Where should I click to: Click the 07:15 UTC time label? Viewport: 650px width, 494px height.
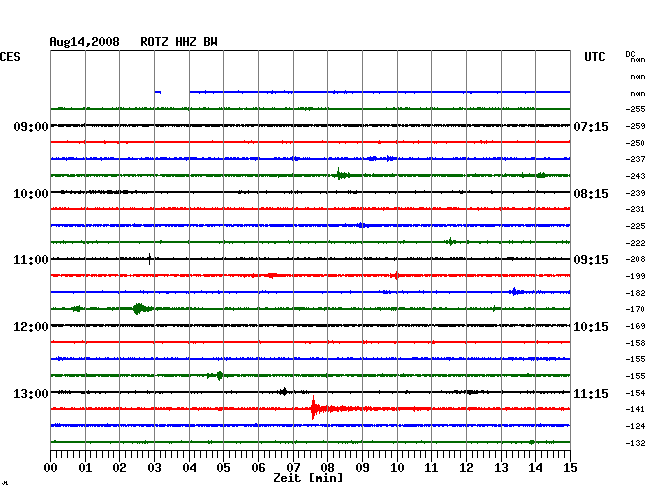(591, 126)
